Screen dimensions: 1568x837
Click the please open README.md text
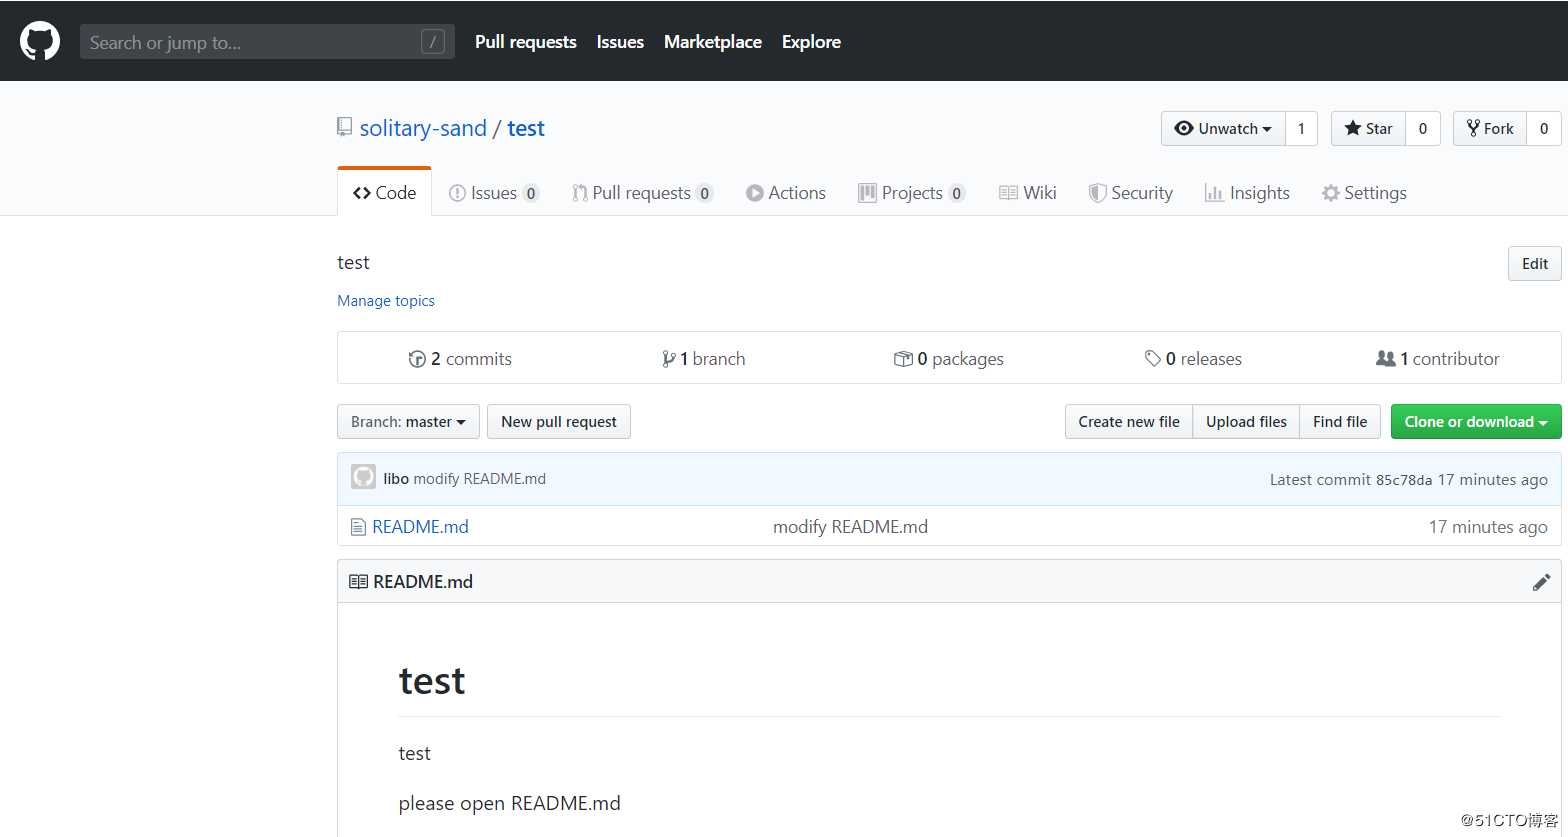pos(509,803)
